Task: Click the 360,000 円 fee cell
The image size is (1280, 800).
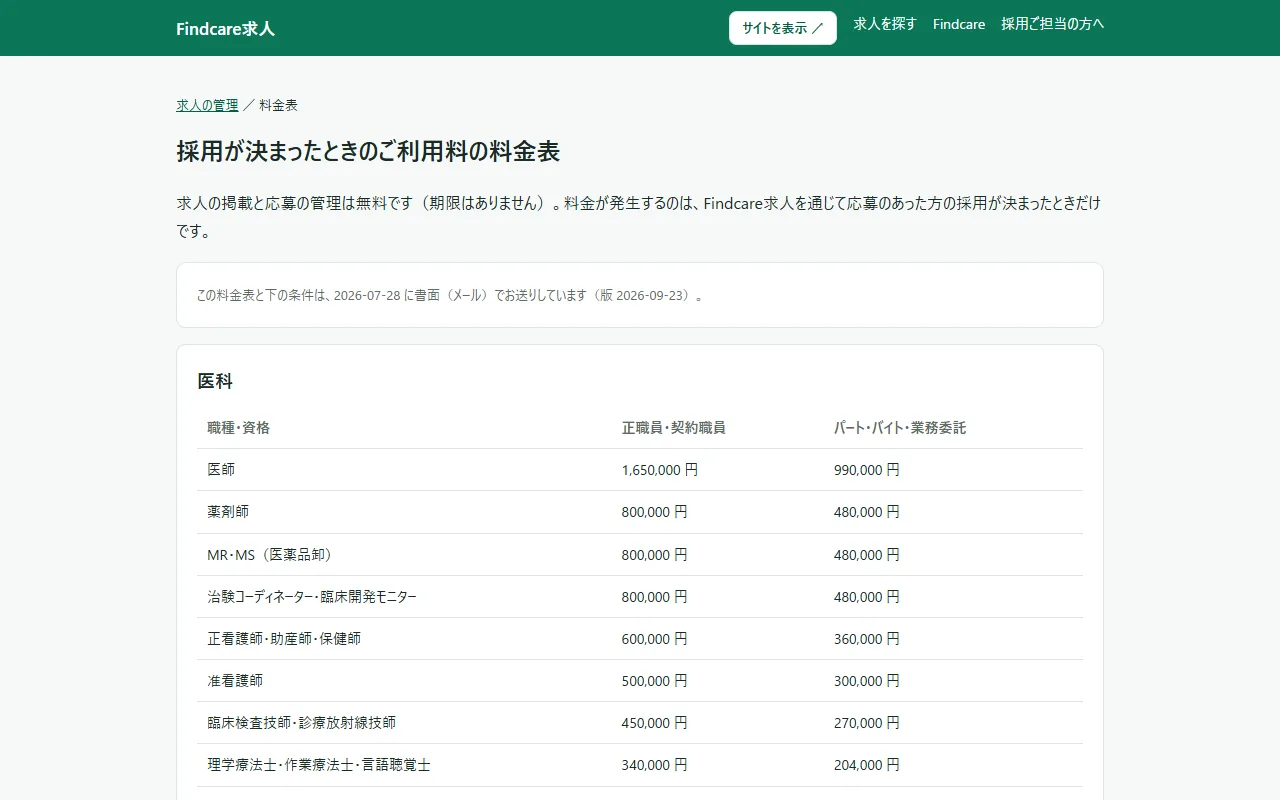Action: coord(867,639)
